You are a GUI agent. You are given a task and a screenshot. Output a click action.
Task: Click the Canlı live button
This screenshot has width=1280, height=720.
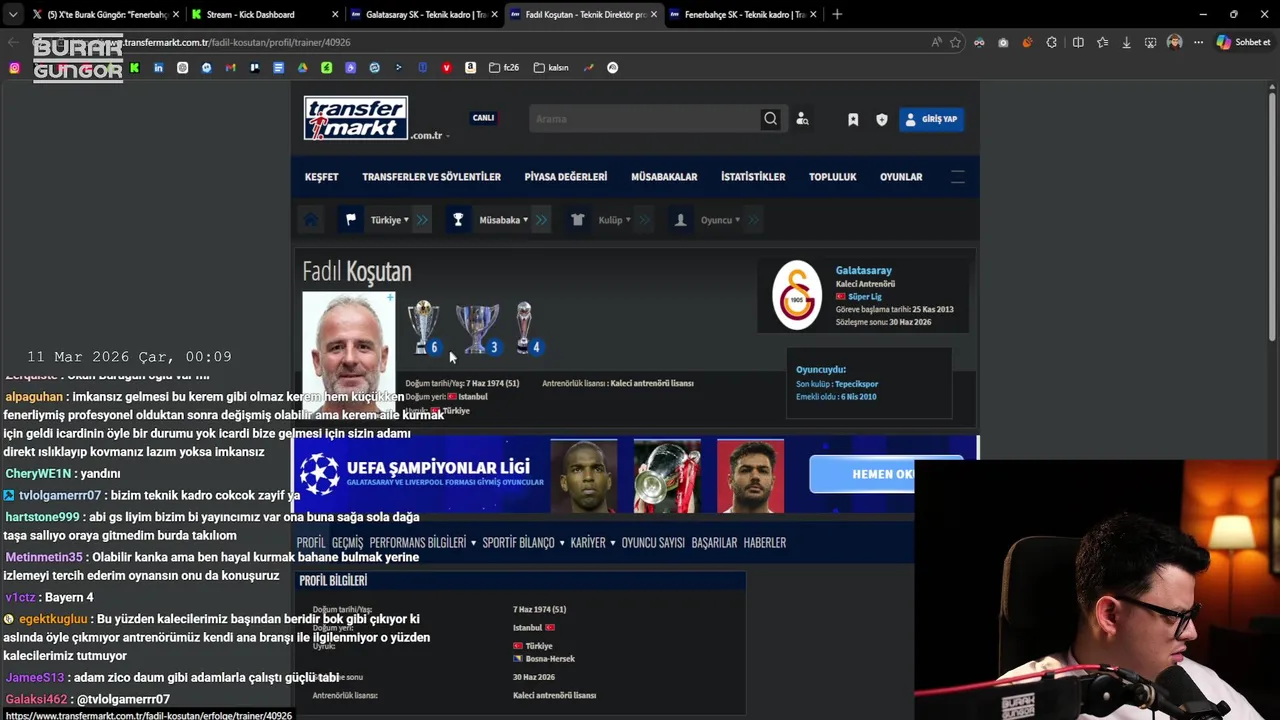click(x=483, y=118)
